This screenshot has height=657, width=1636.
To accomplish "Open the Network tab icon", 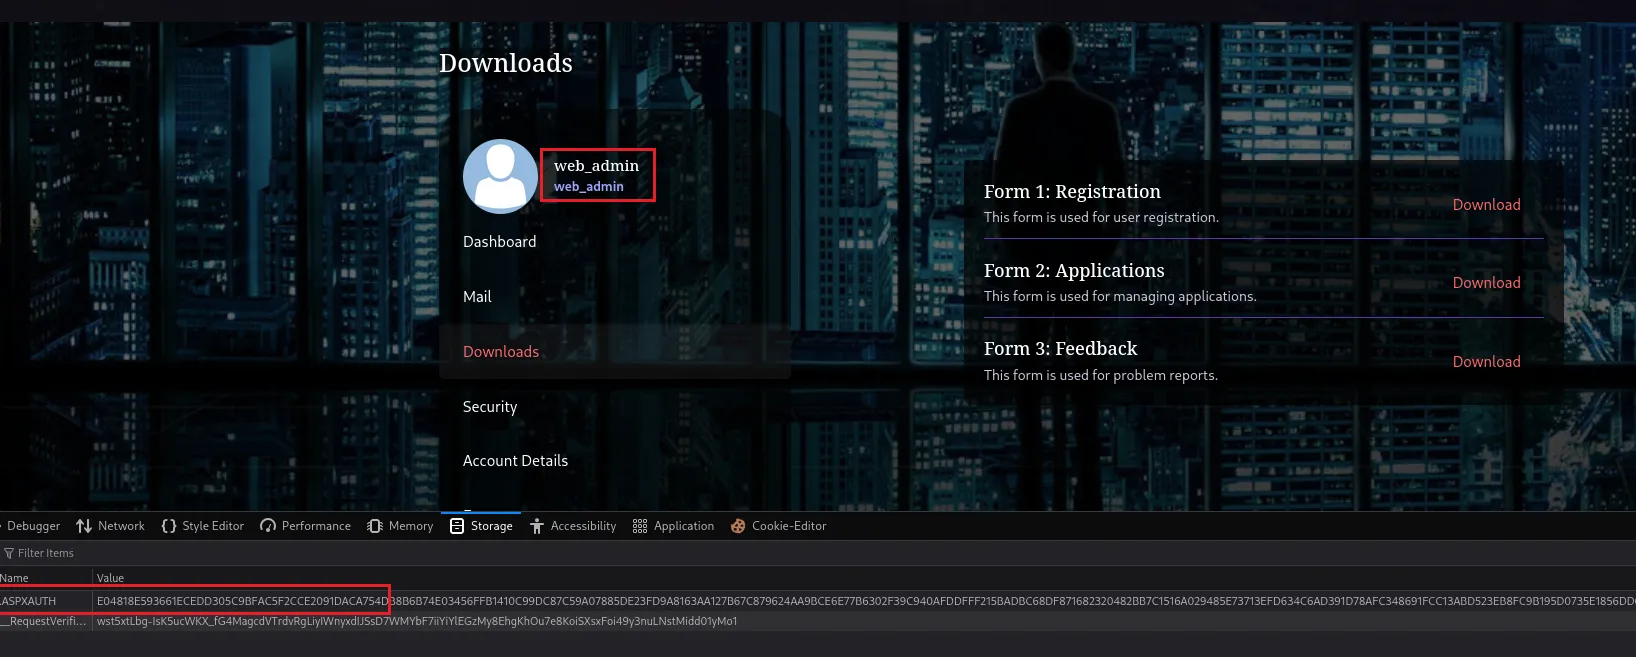I will coord(84,526).
